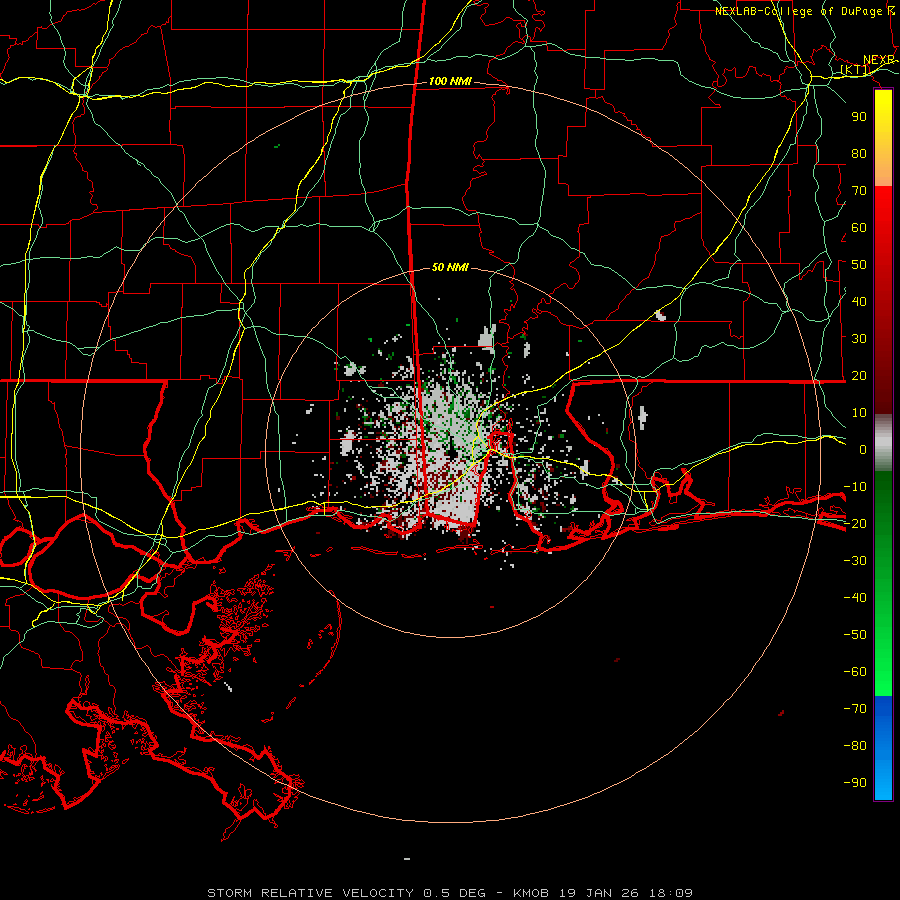Click the 100 NMI range ring label
The height and width of the screenshot is (900, 900).
[450, 82]
